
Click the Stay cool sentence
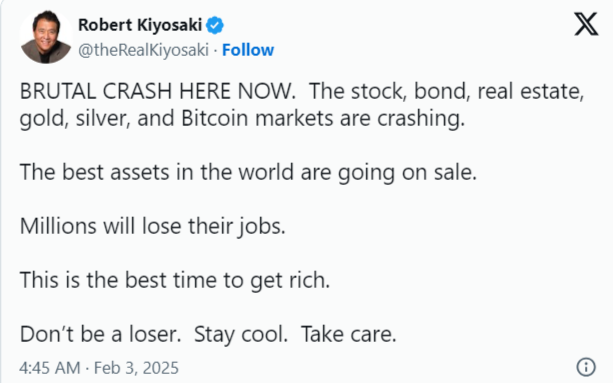241,335
